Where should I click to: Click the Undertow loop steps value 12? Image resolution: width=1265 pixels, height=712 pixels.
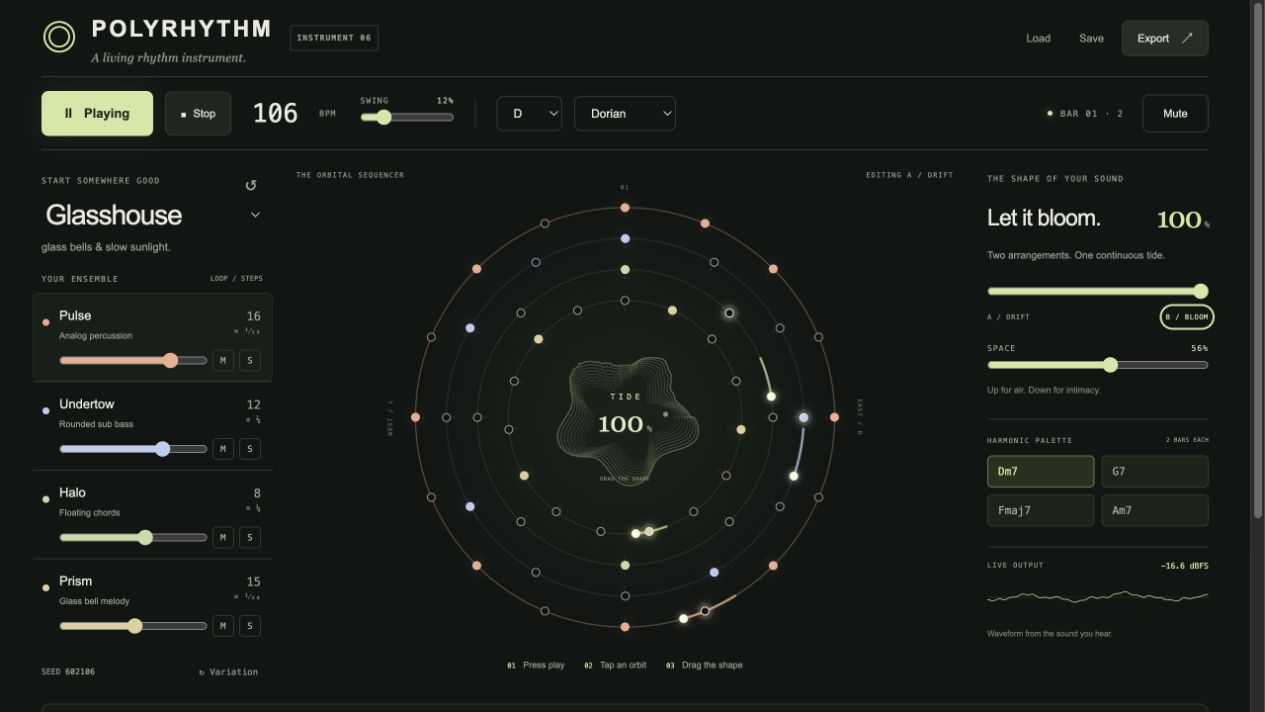[253, 405]
